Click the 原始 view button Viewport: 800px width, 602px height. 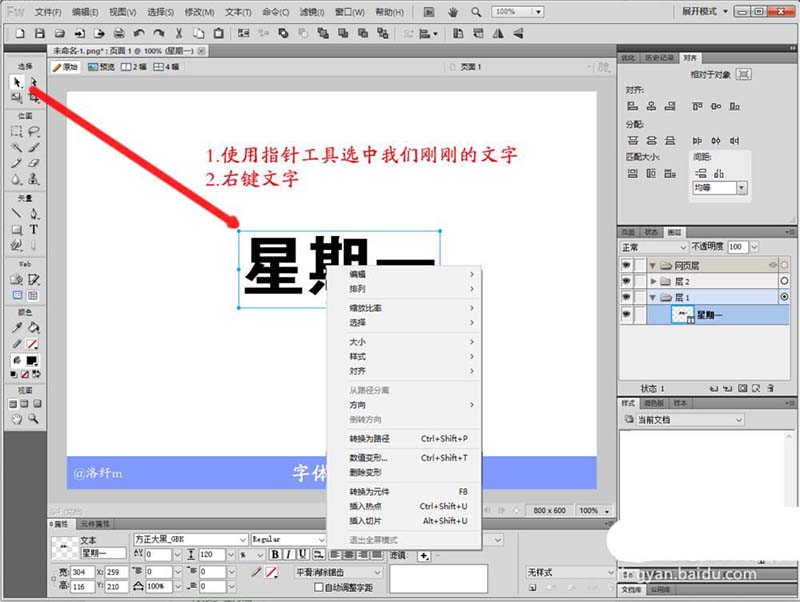tap(65, 67)
